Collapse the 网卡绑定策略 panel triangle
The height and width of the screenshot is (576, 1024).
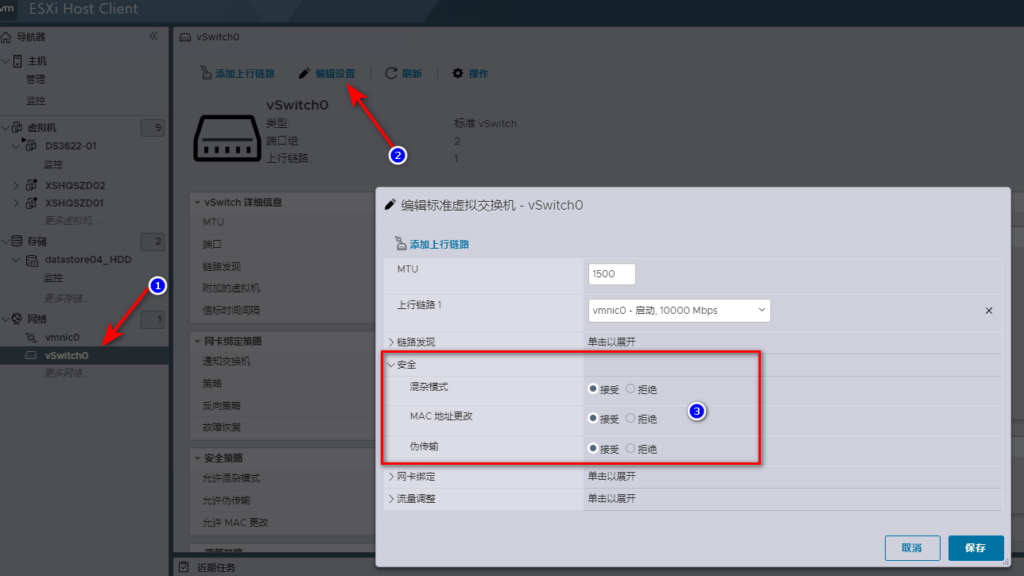(197, 341)
